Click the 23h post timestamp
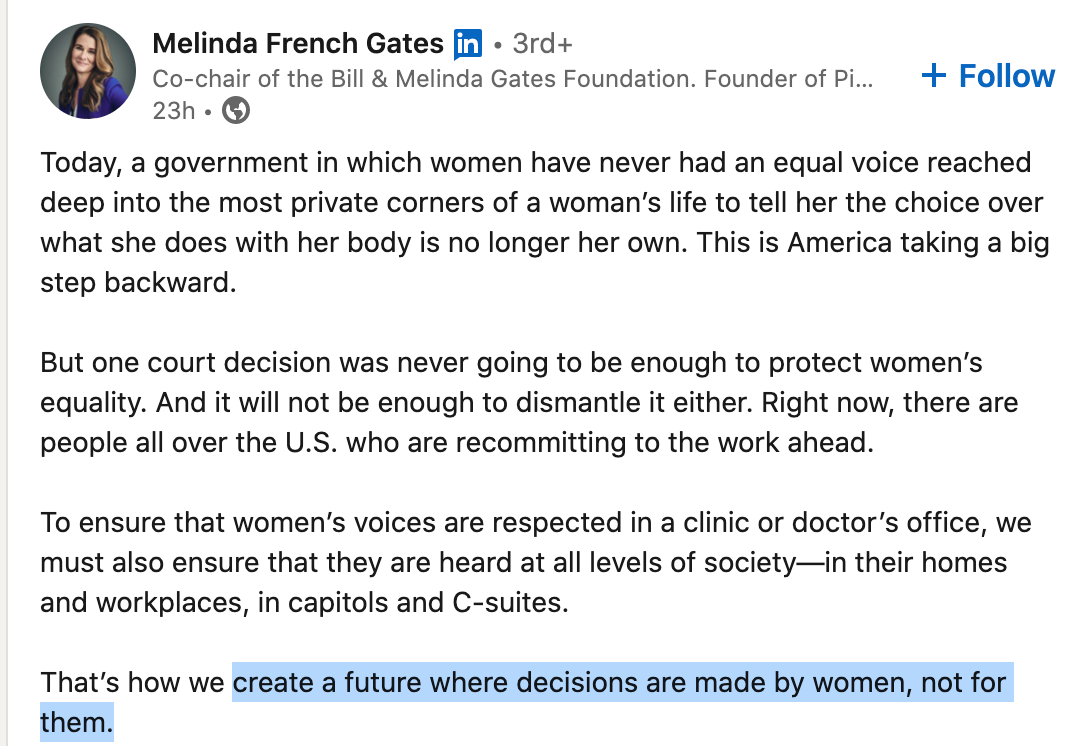 click(x=173, y=110)
